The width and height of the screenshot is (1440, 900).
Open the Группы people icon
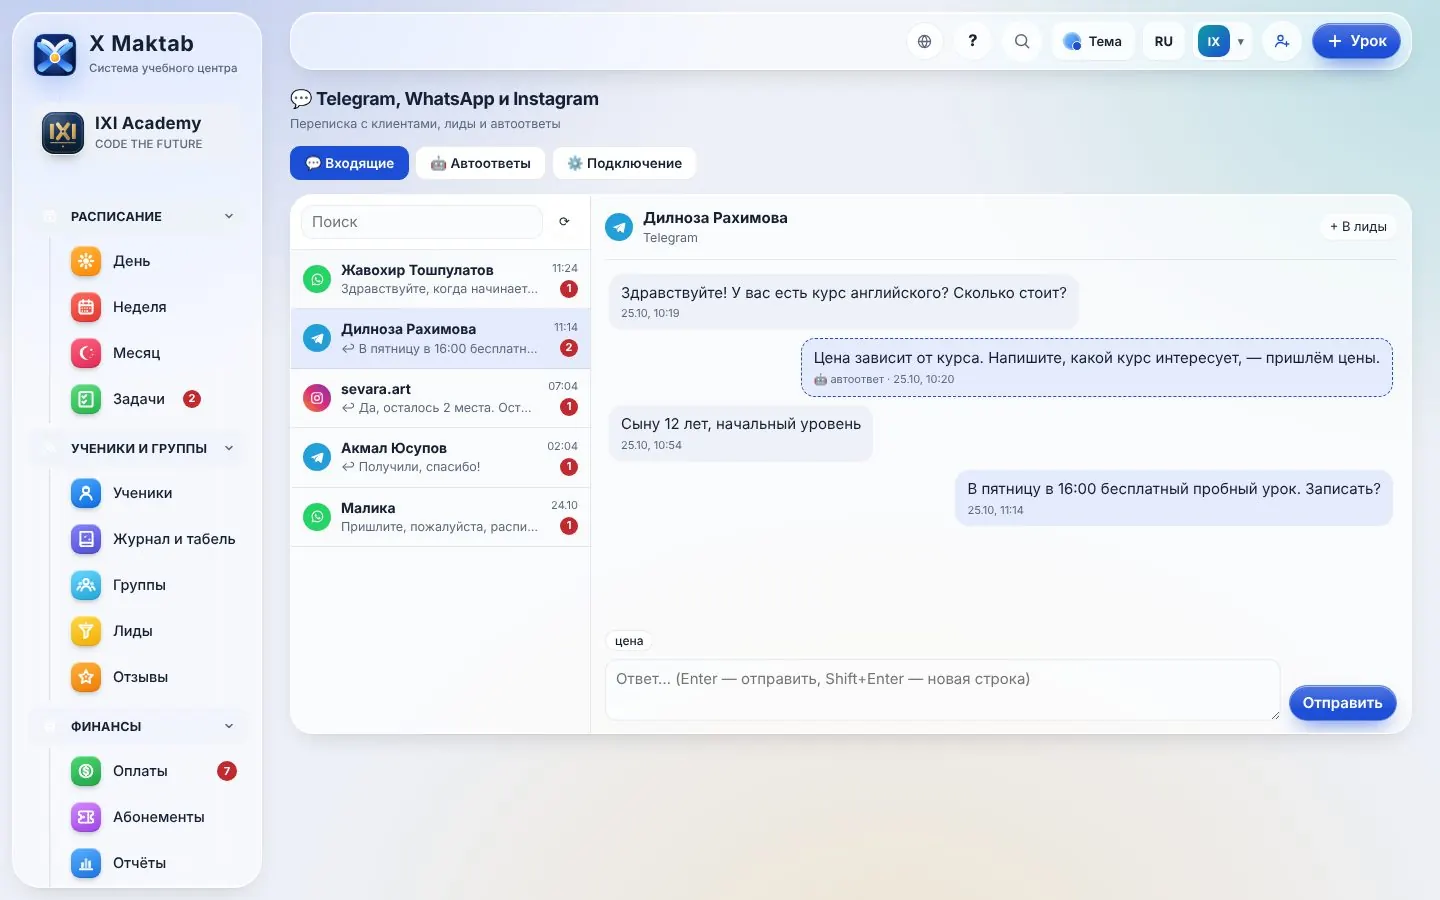pyautogui.click(x=86, y=585)
